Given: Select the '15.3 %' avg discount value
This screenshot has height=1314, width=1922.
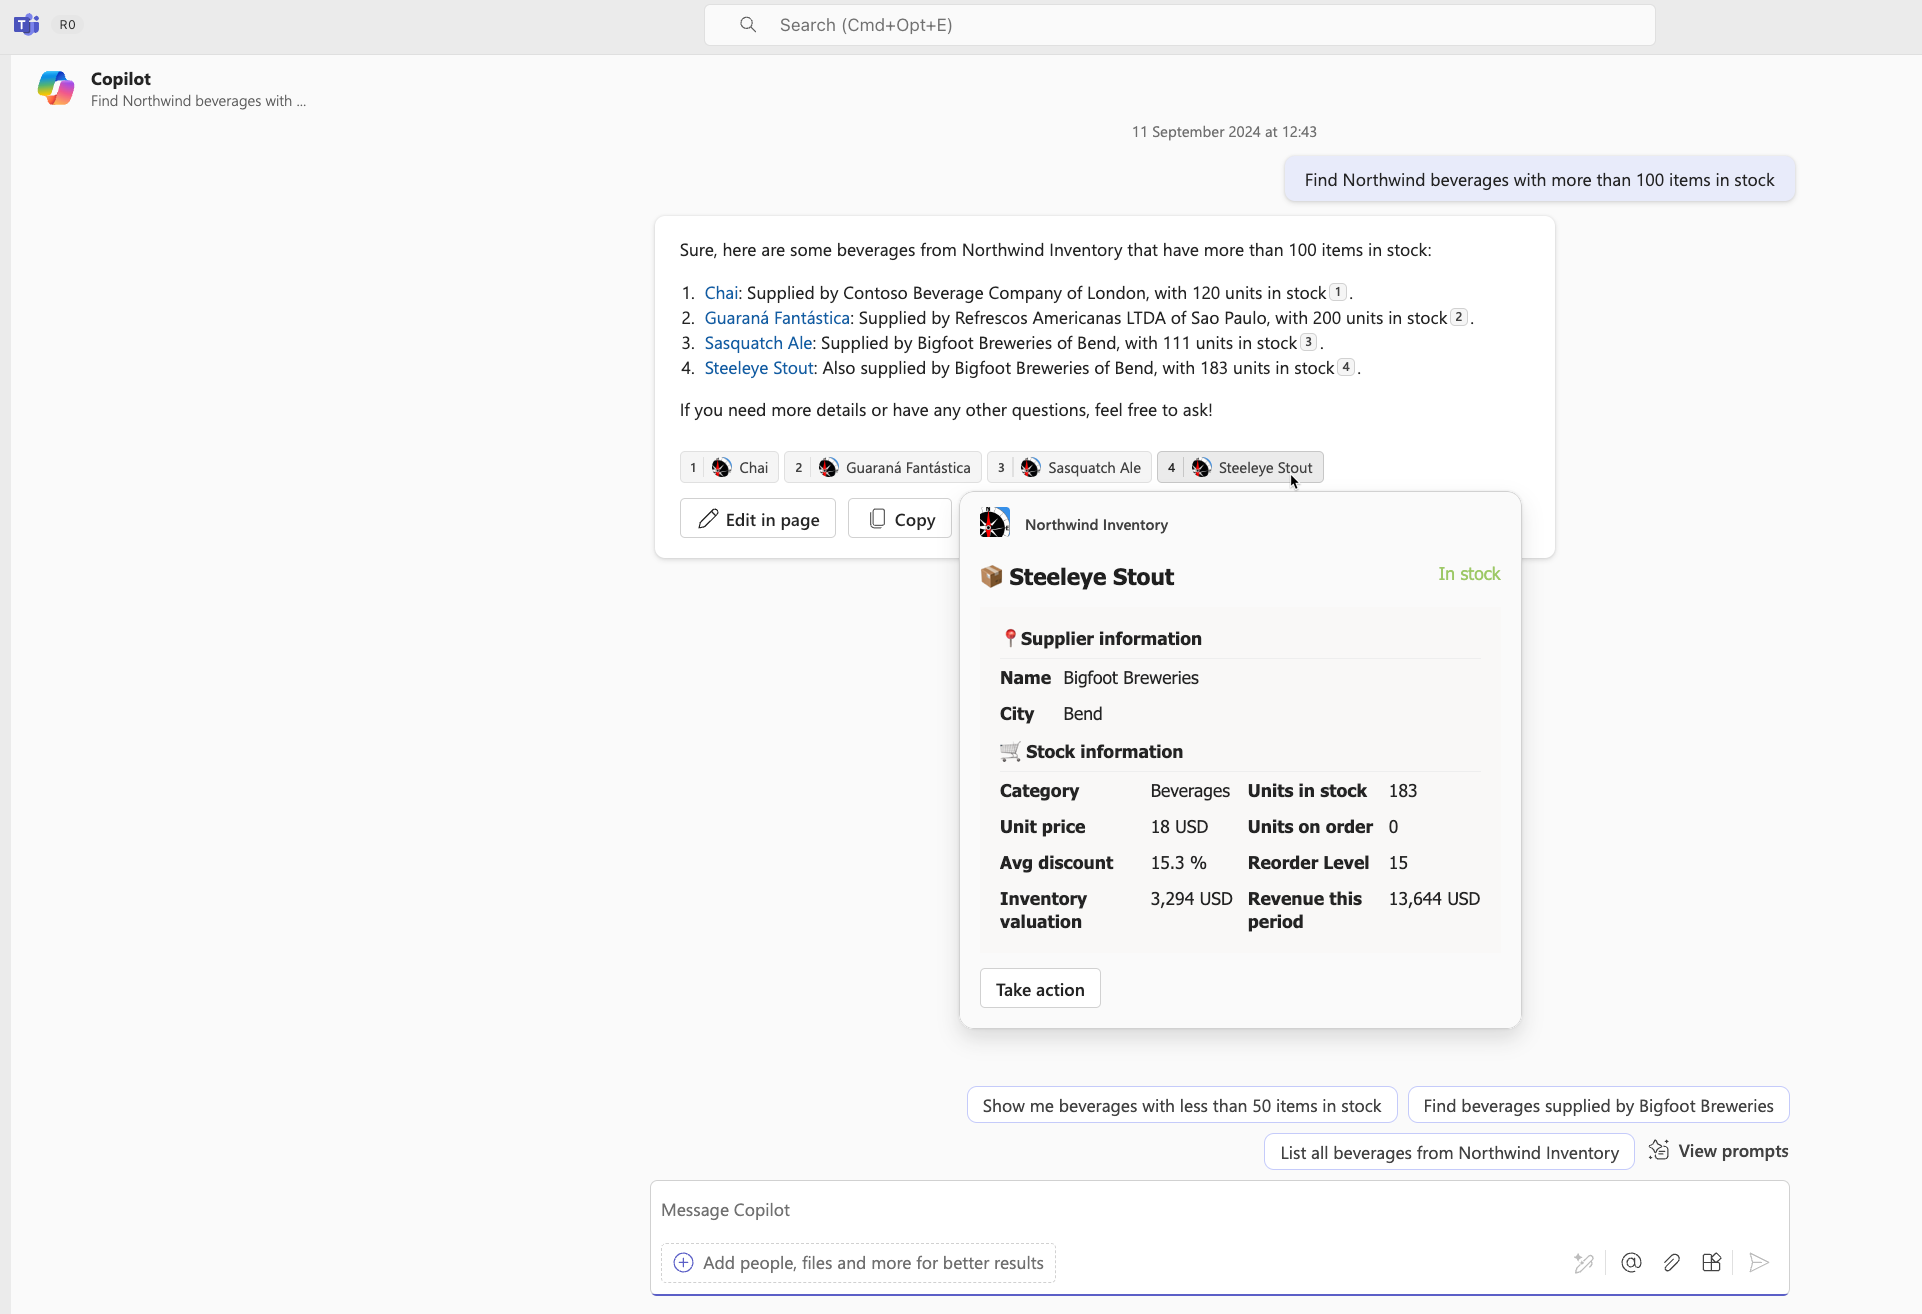Looking at the screenshot, I should coord(1178,863).
